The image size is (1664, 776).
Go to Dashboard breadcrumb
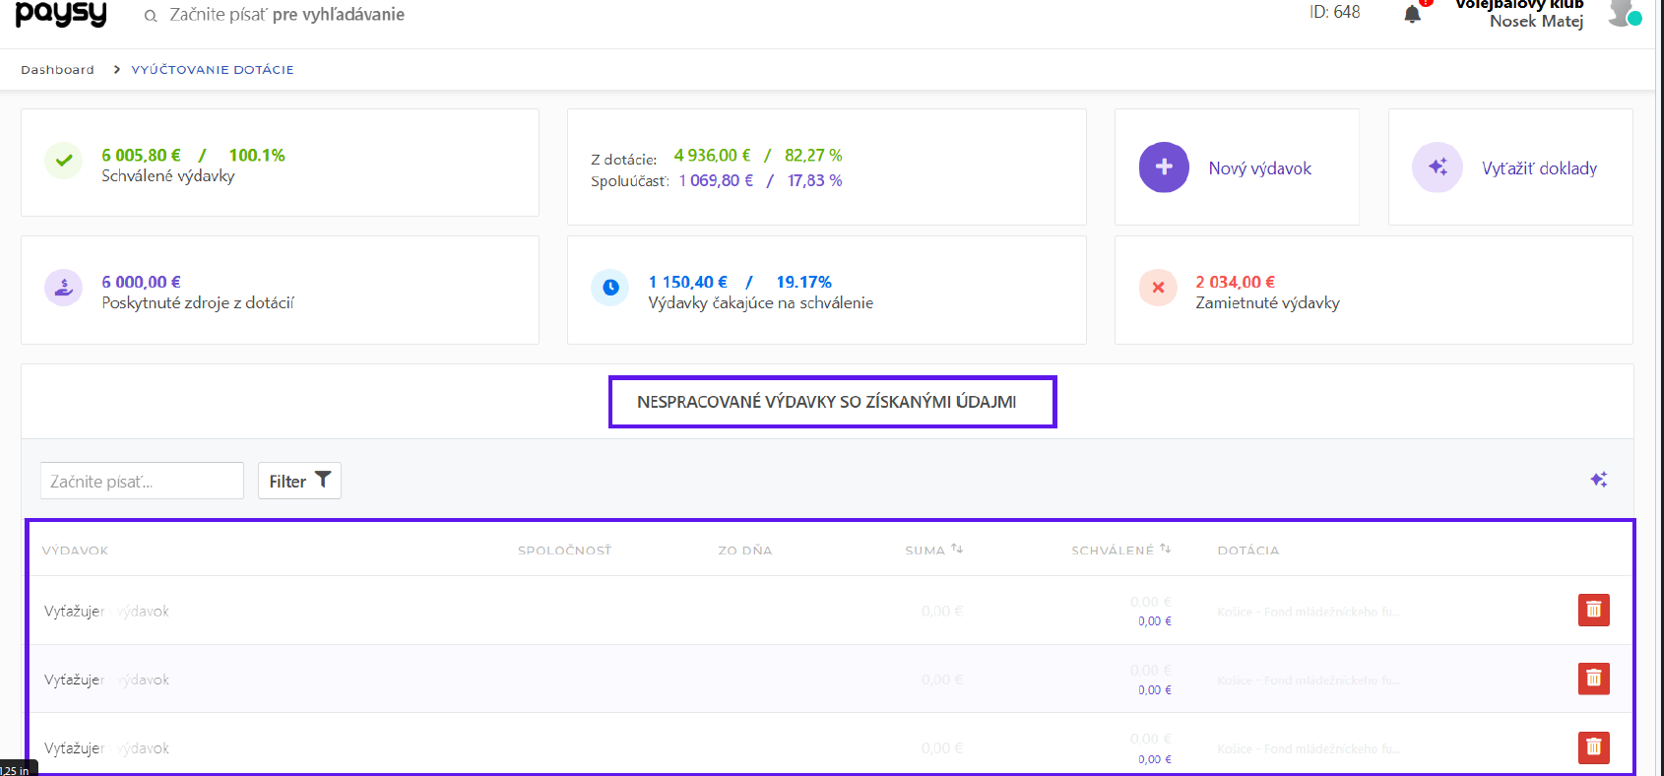point(57,70)
